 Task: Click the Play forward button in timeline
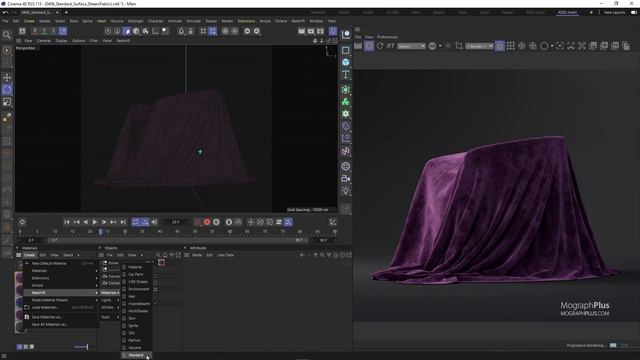point(95,222)
